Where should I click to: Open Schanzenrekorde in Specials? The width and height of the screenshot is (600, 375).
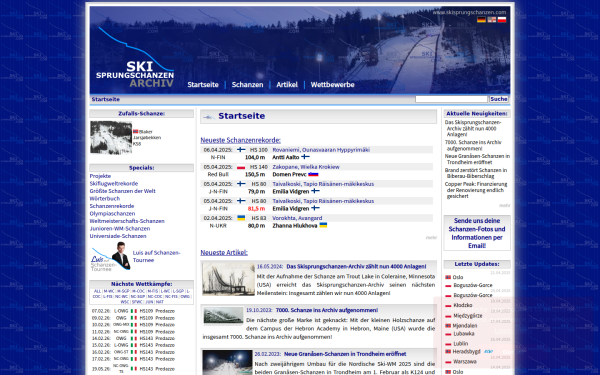112,206
